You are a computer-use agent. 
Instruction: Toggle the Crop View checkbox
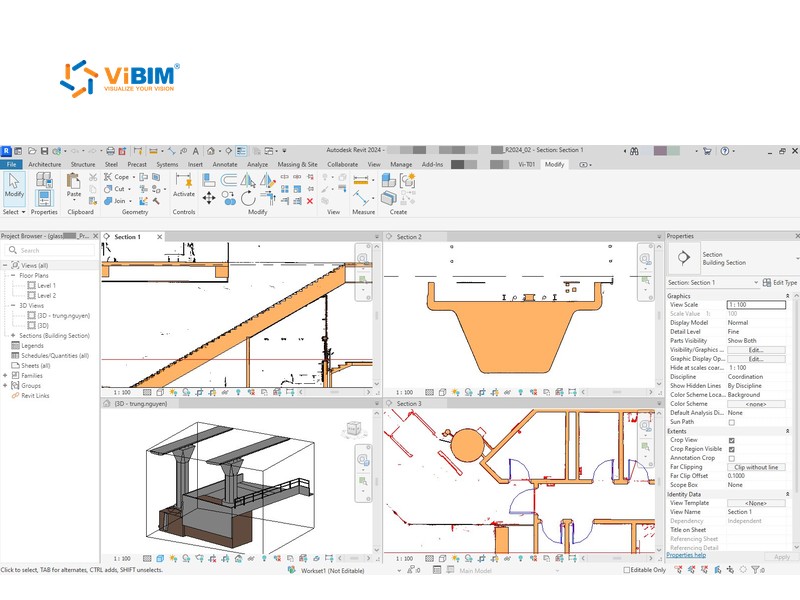[x=732, y=440]
